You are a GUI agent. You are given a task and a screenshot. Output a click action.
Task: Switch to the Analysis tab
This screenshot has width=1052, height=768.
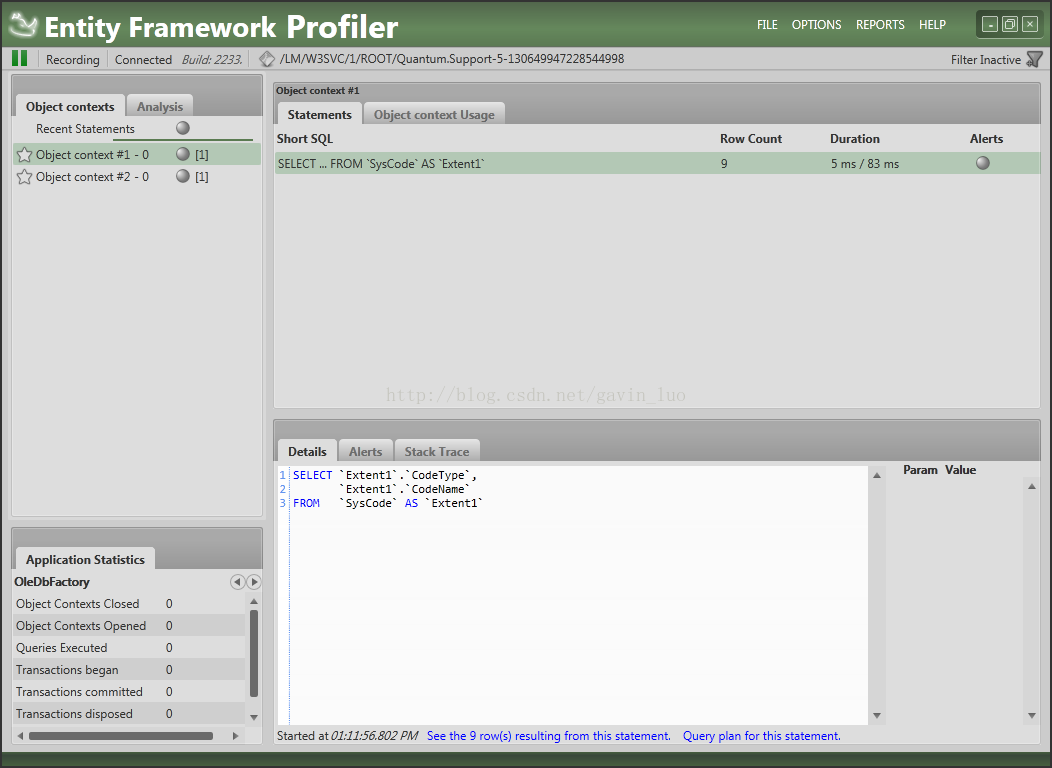(x=160, y=107)
